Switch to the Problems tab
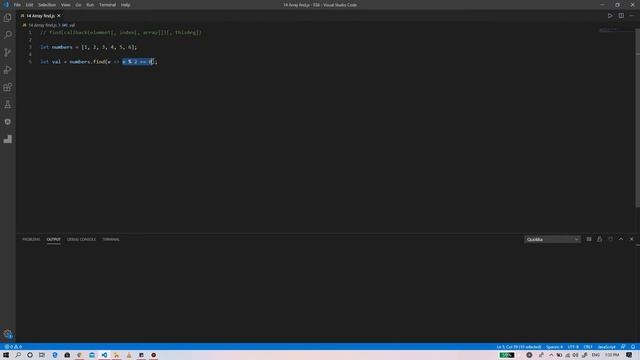The width and height of the screenshot is (640, 360). 31,240
